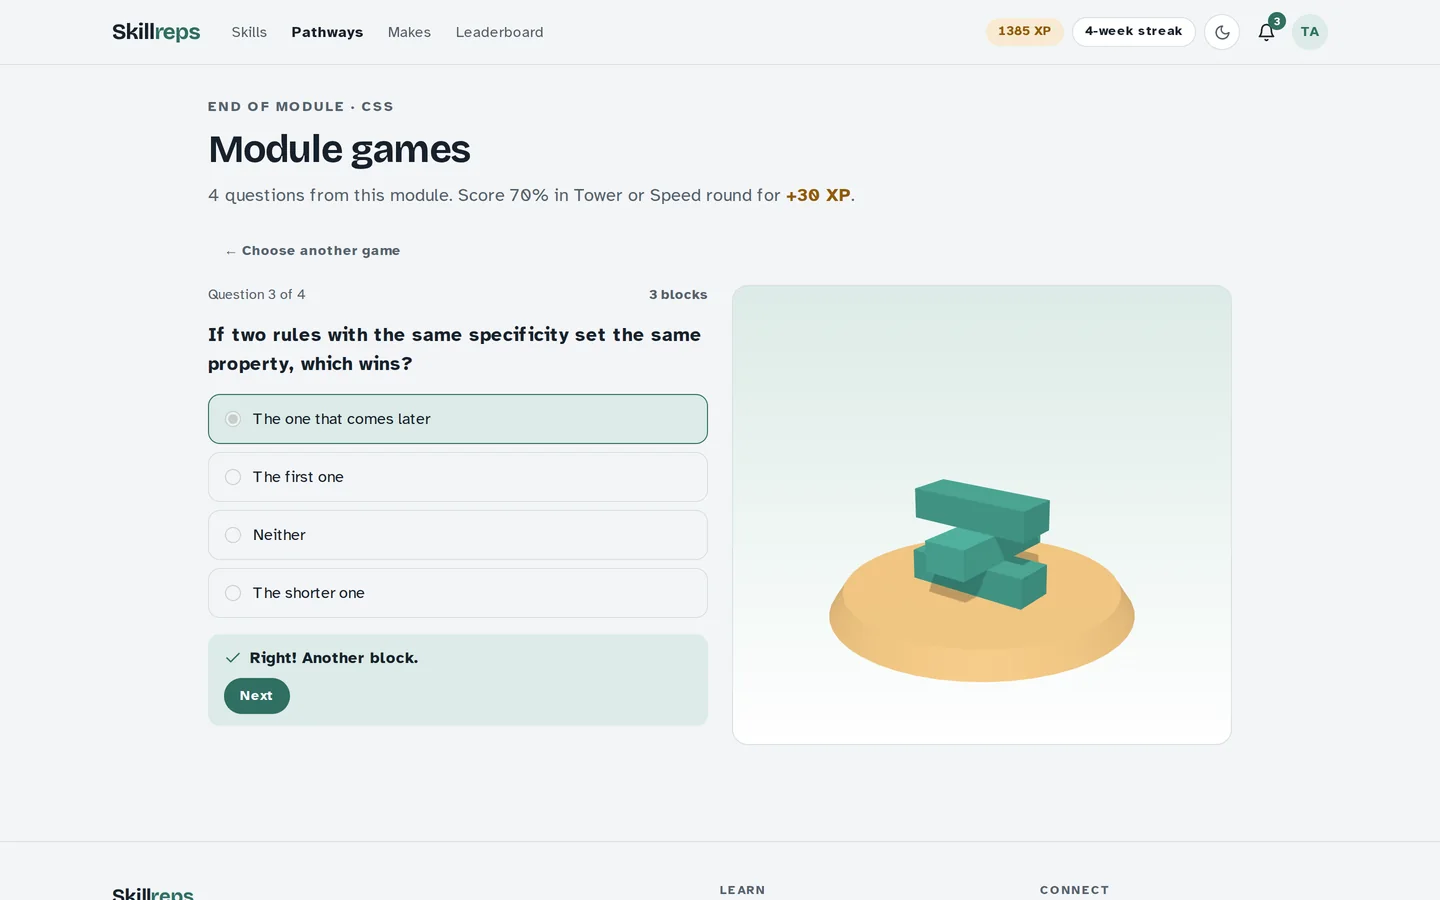The width and height of the screenshot is (1440, 900).
Task: Open the Makes nav item
Action: tap(409, 32)
